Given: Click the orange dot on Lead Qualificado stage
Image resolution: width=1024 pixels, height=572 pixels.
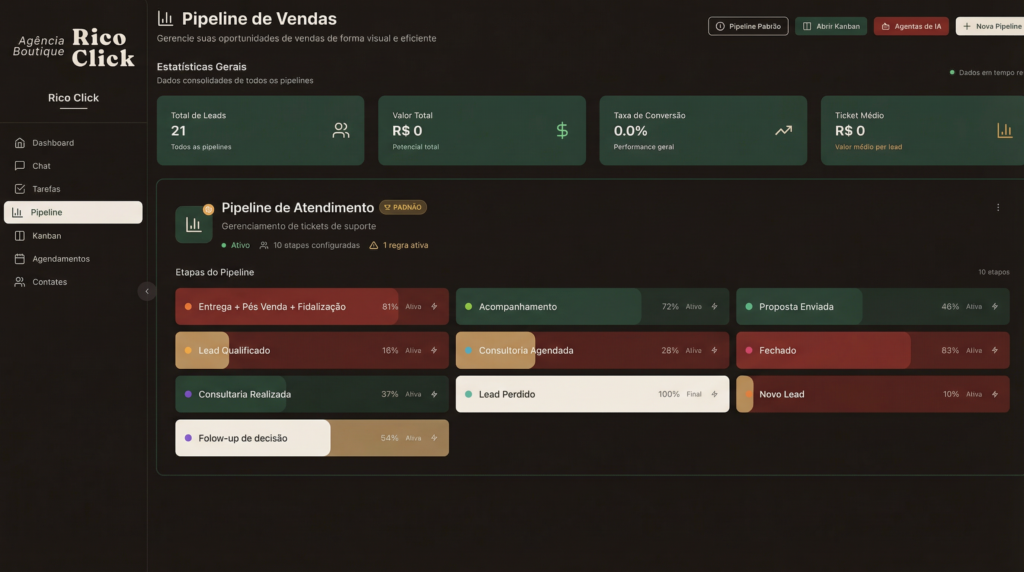Looking at the screenshot, I should pyautogui.click(x=188, y=351).
